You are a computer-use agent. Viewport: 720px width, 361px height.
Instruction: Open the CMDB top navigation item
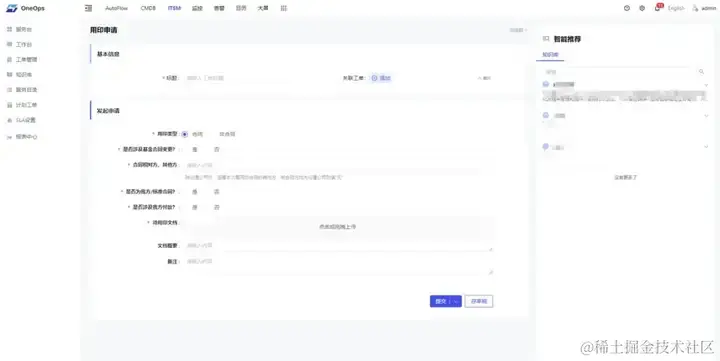[x=148, y=8]
